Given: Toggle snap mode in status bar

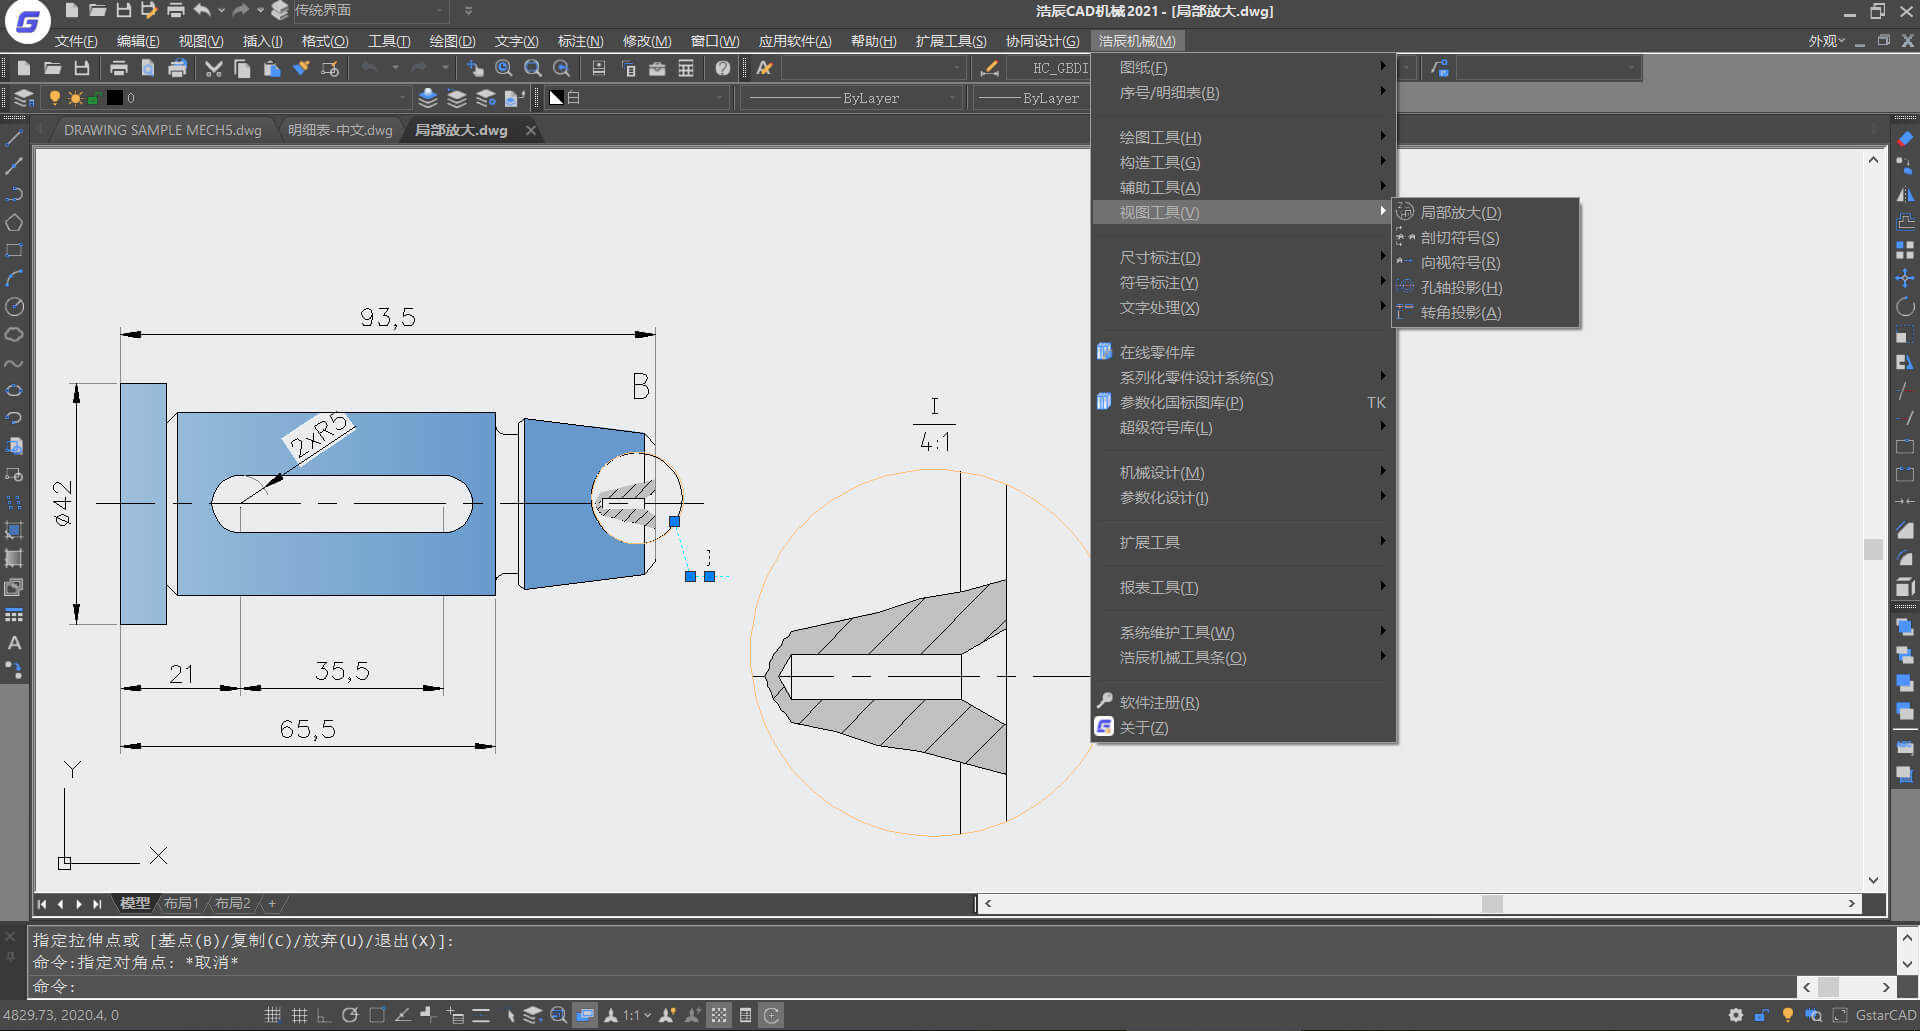Looking at the screenshot, I should (x=273, y=1015).
